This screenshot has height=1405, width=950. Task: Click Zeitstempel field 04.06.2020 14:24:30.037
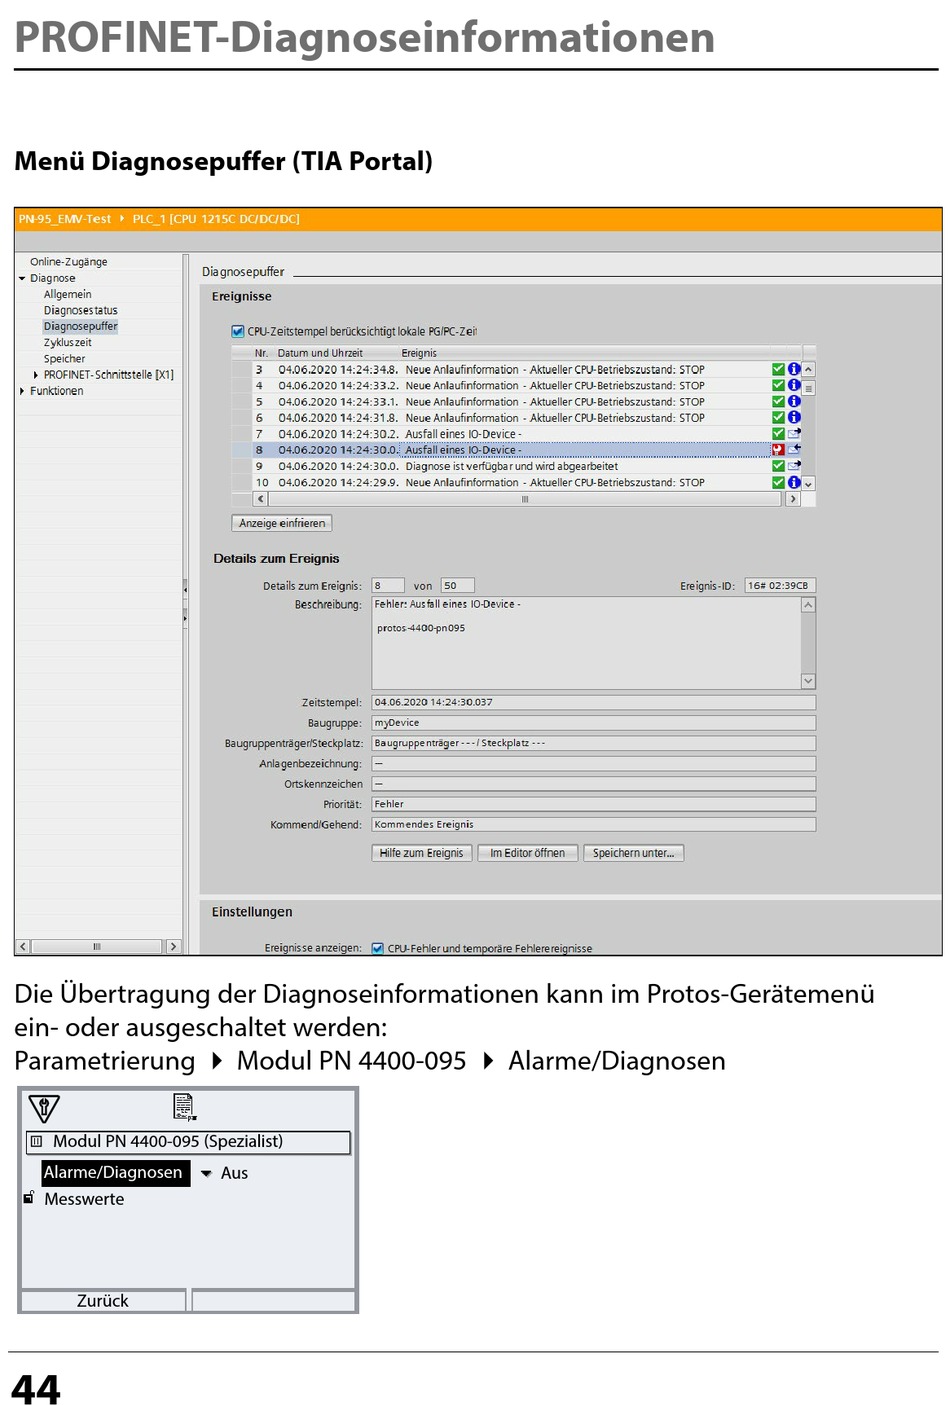click(594, 702)
